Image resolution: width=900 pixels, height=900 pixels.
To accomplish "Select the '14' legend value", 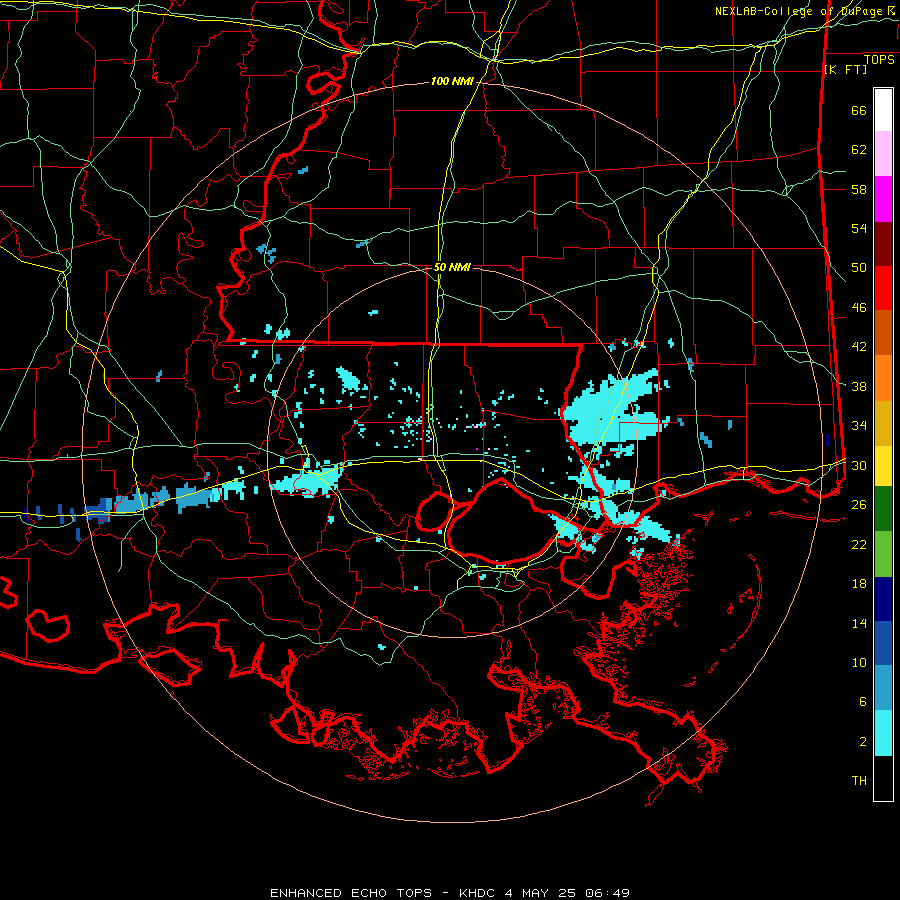I will coord(859,623).
